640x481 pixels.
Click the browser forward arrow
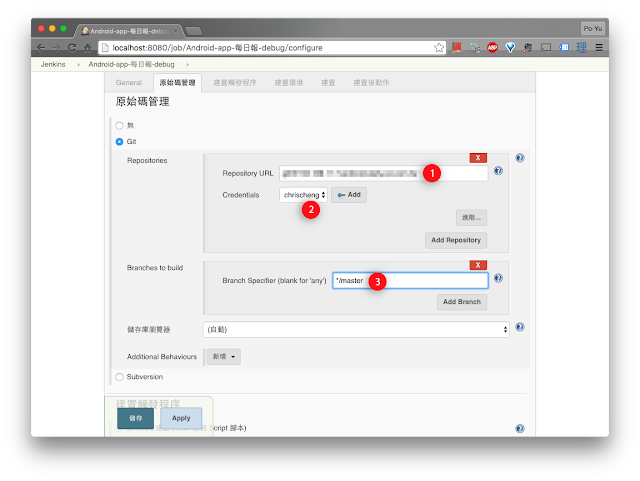56,48
